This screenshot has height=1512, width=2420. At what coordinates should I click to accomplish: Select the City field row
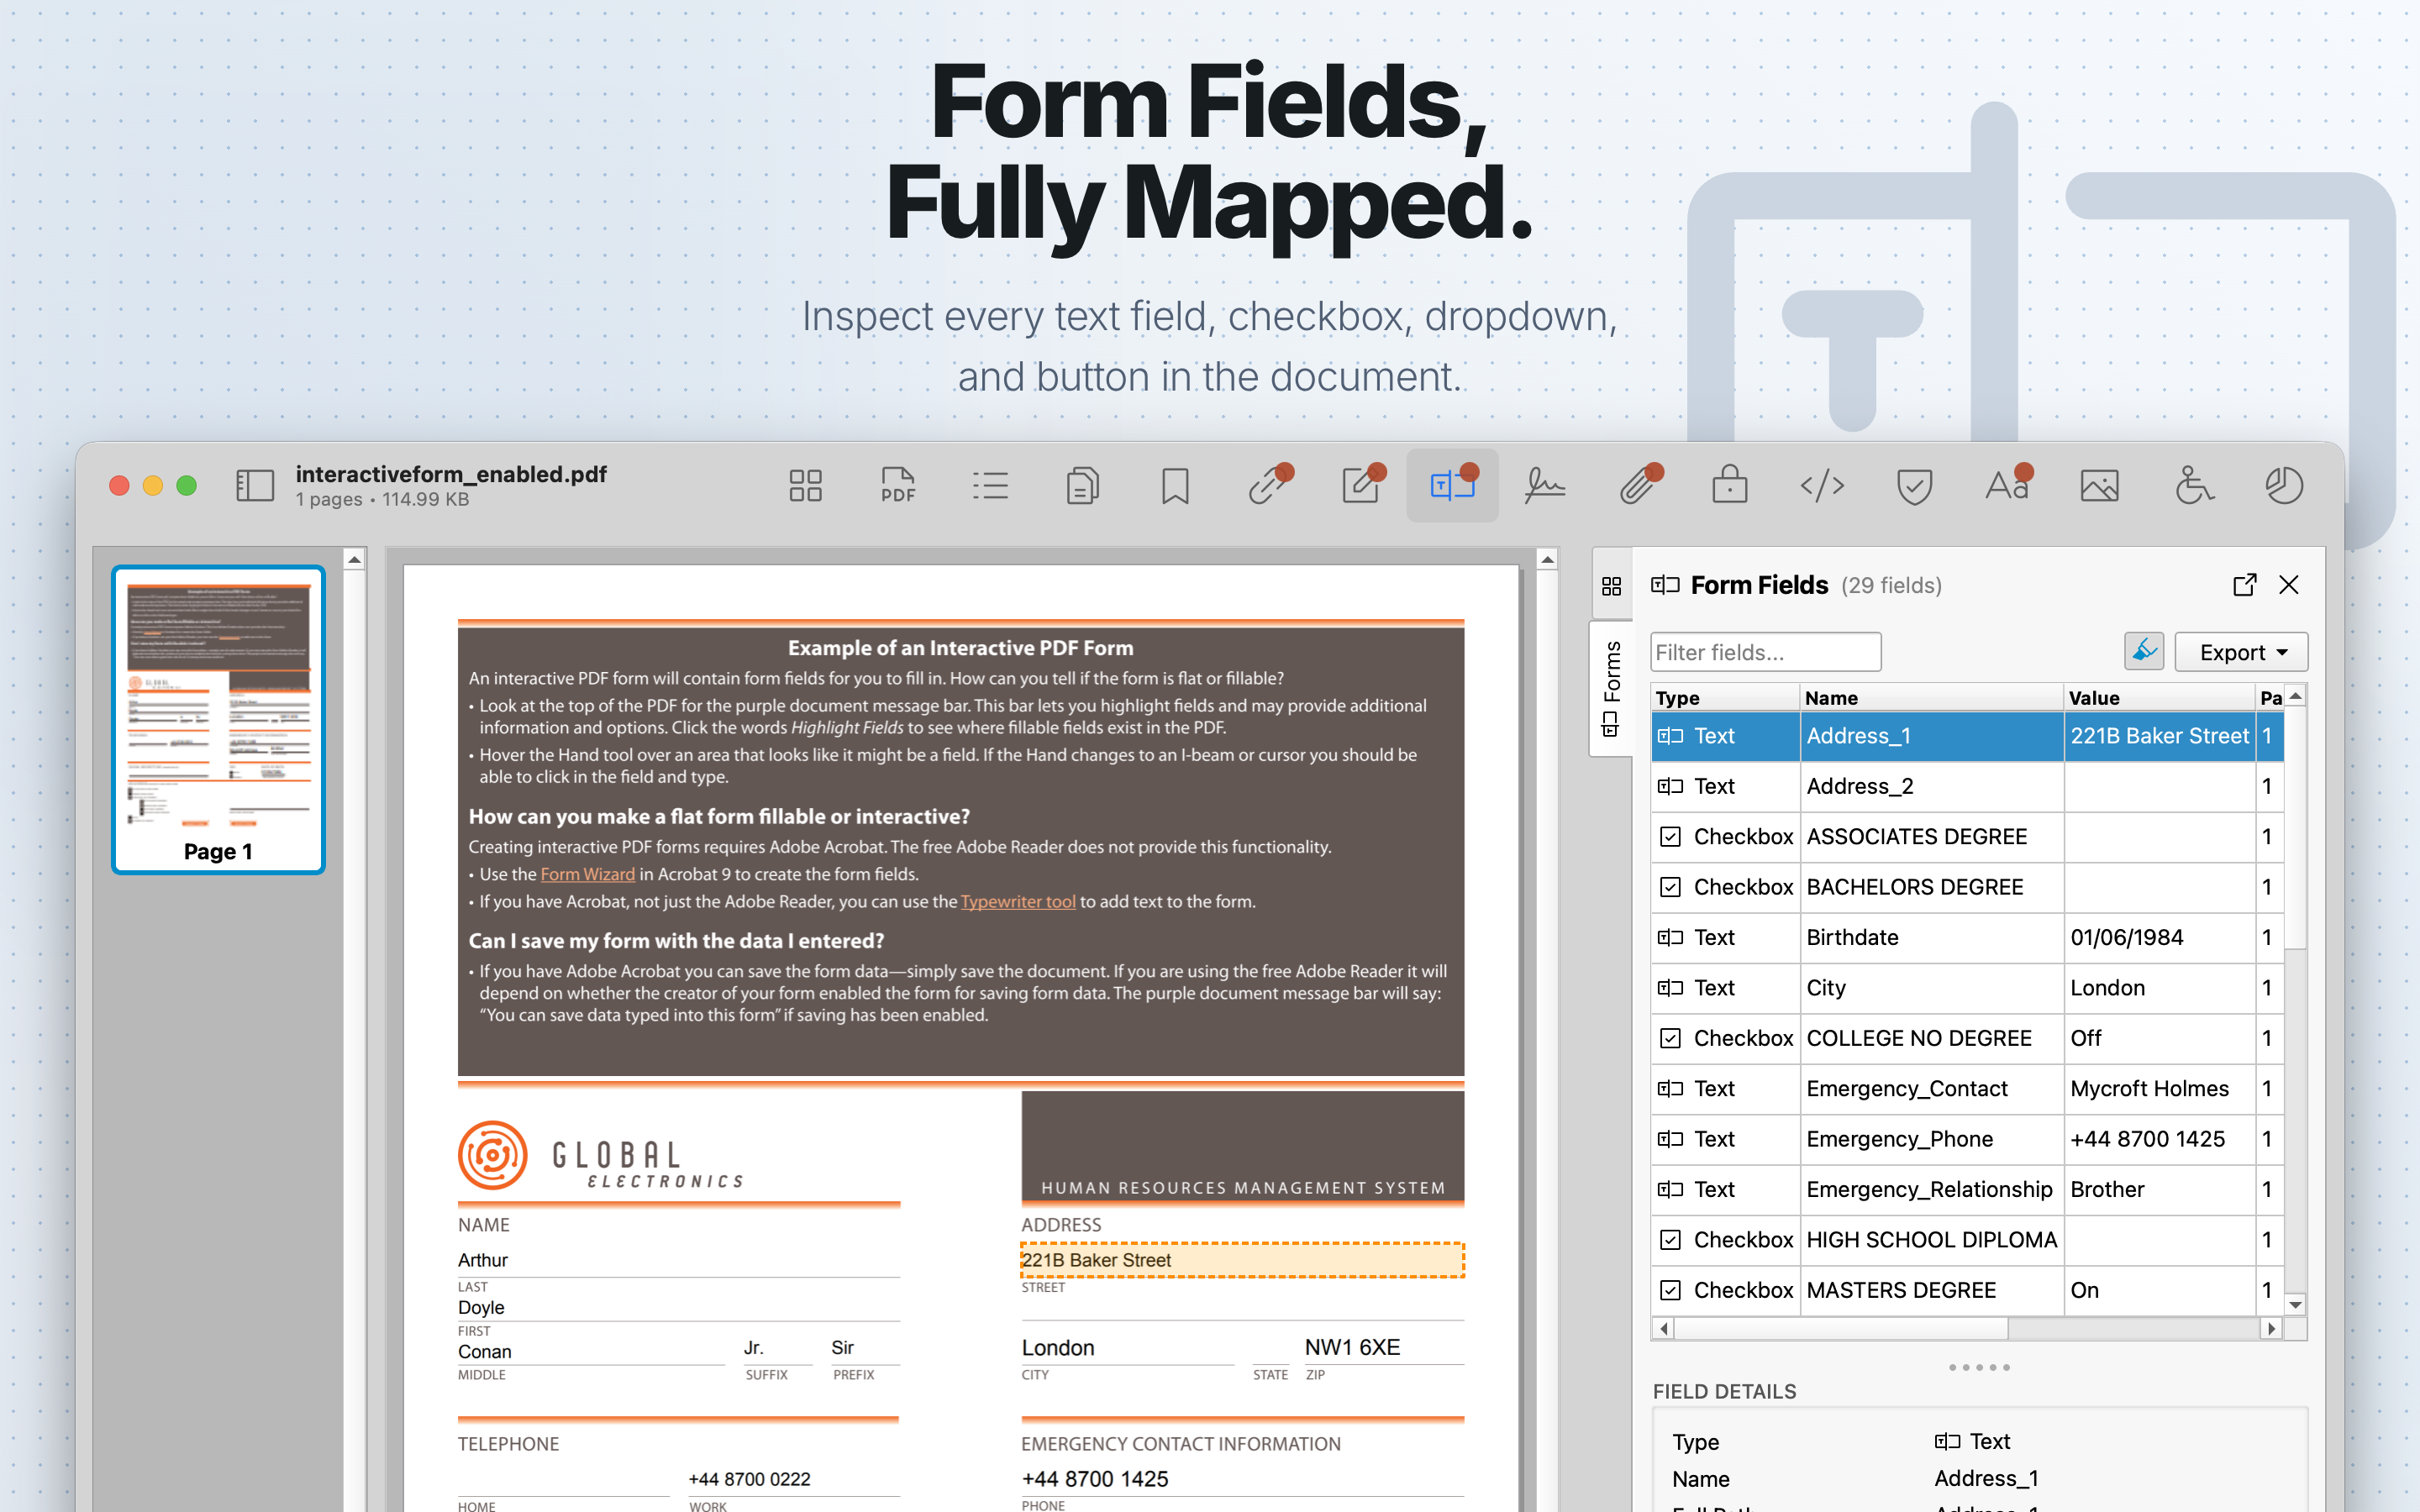pos(1967,988)
